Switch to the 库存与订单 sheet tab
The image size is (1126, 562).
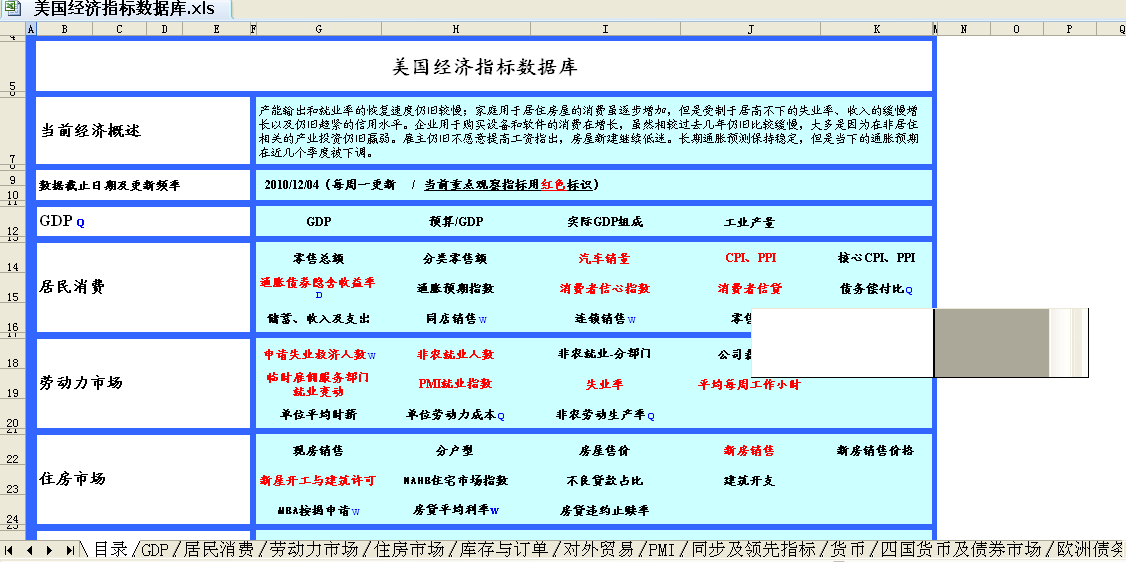tap(503, 550)
